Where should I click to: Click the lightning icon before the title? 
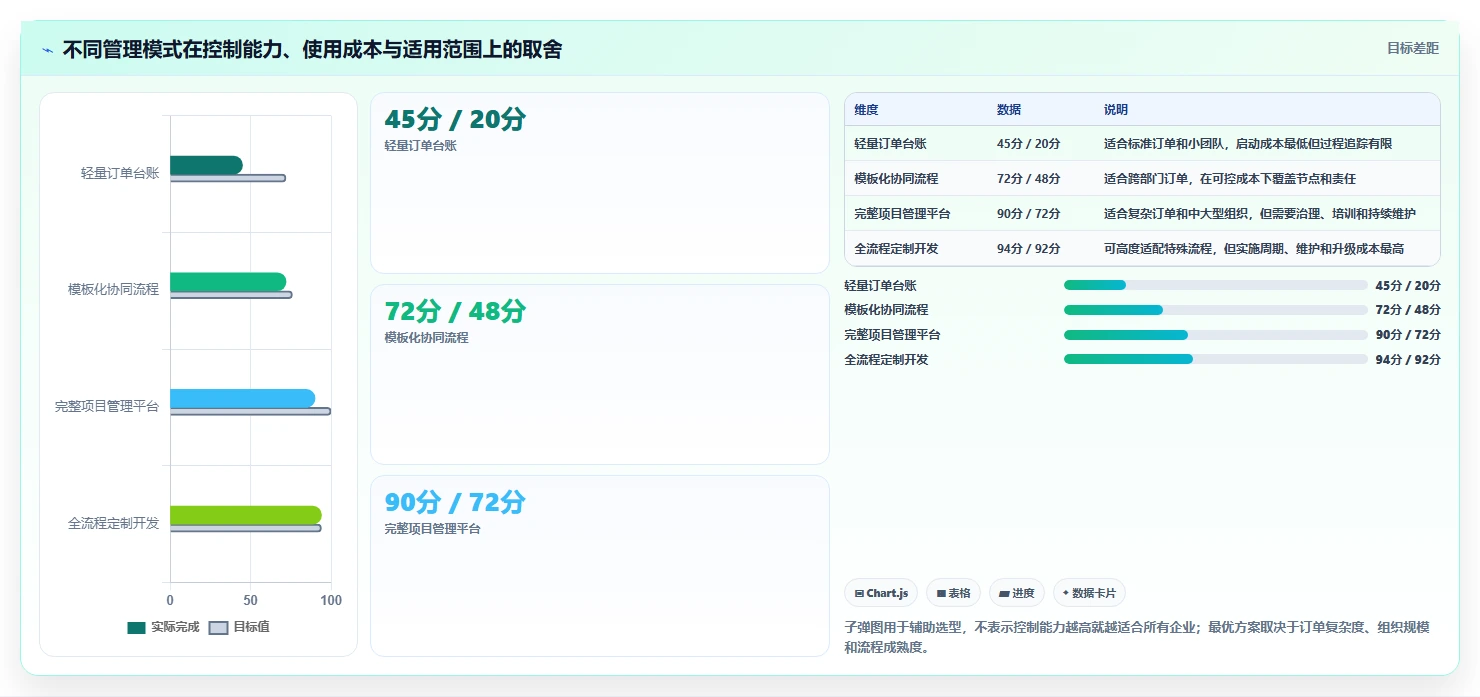tap(47, 50)
